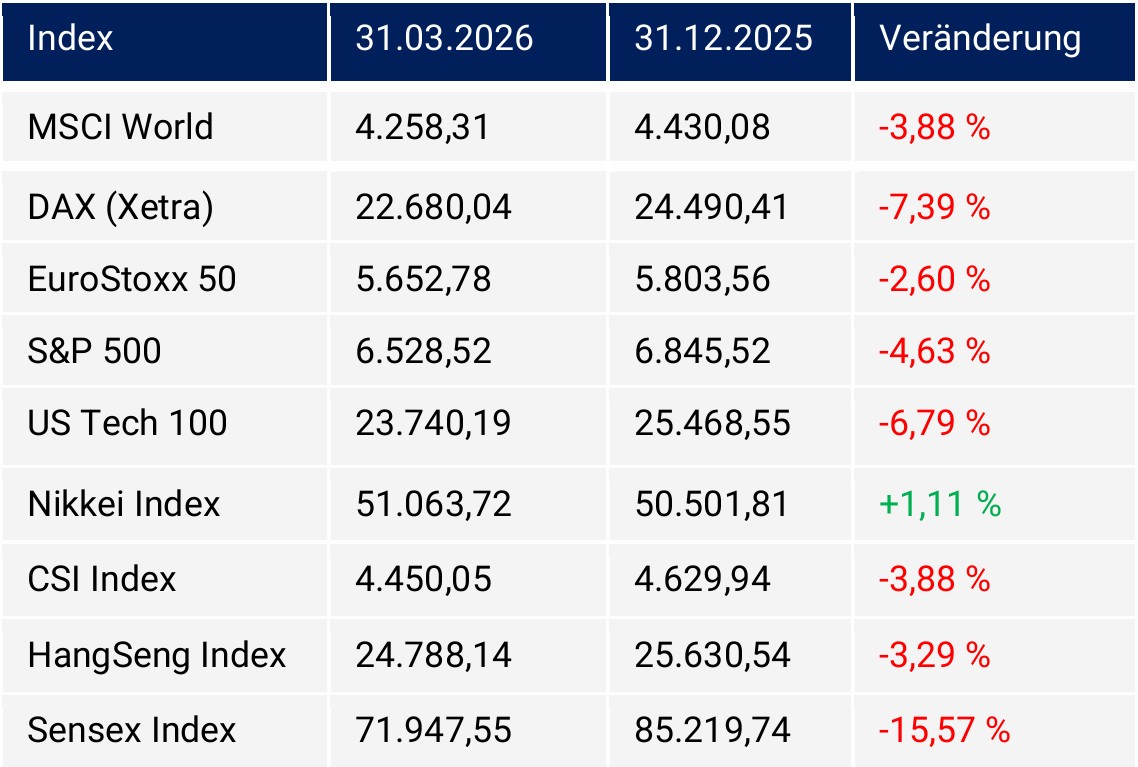1138x767 pixels.
Task: Click the Nikkei Index name cell
Action: tap(124, 503)
